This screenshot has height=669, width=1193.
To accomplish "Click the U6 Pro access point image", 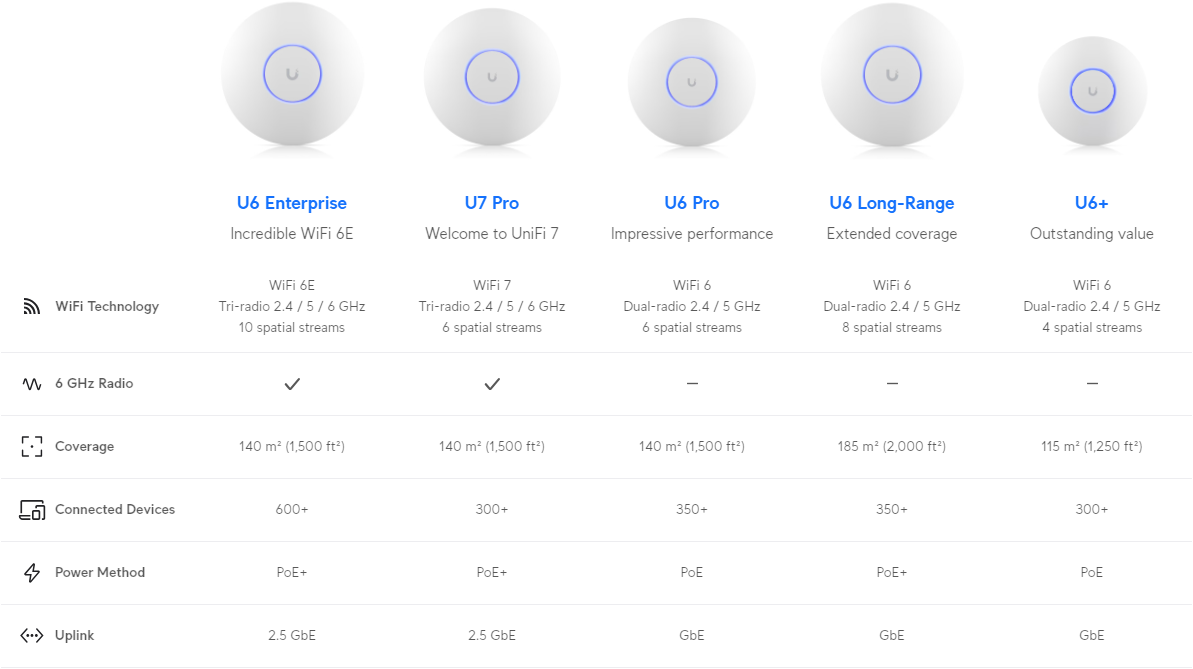I will [x=692, y=82].
